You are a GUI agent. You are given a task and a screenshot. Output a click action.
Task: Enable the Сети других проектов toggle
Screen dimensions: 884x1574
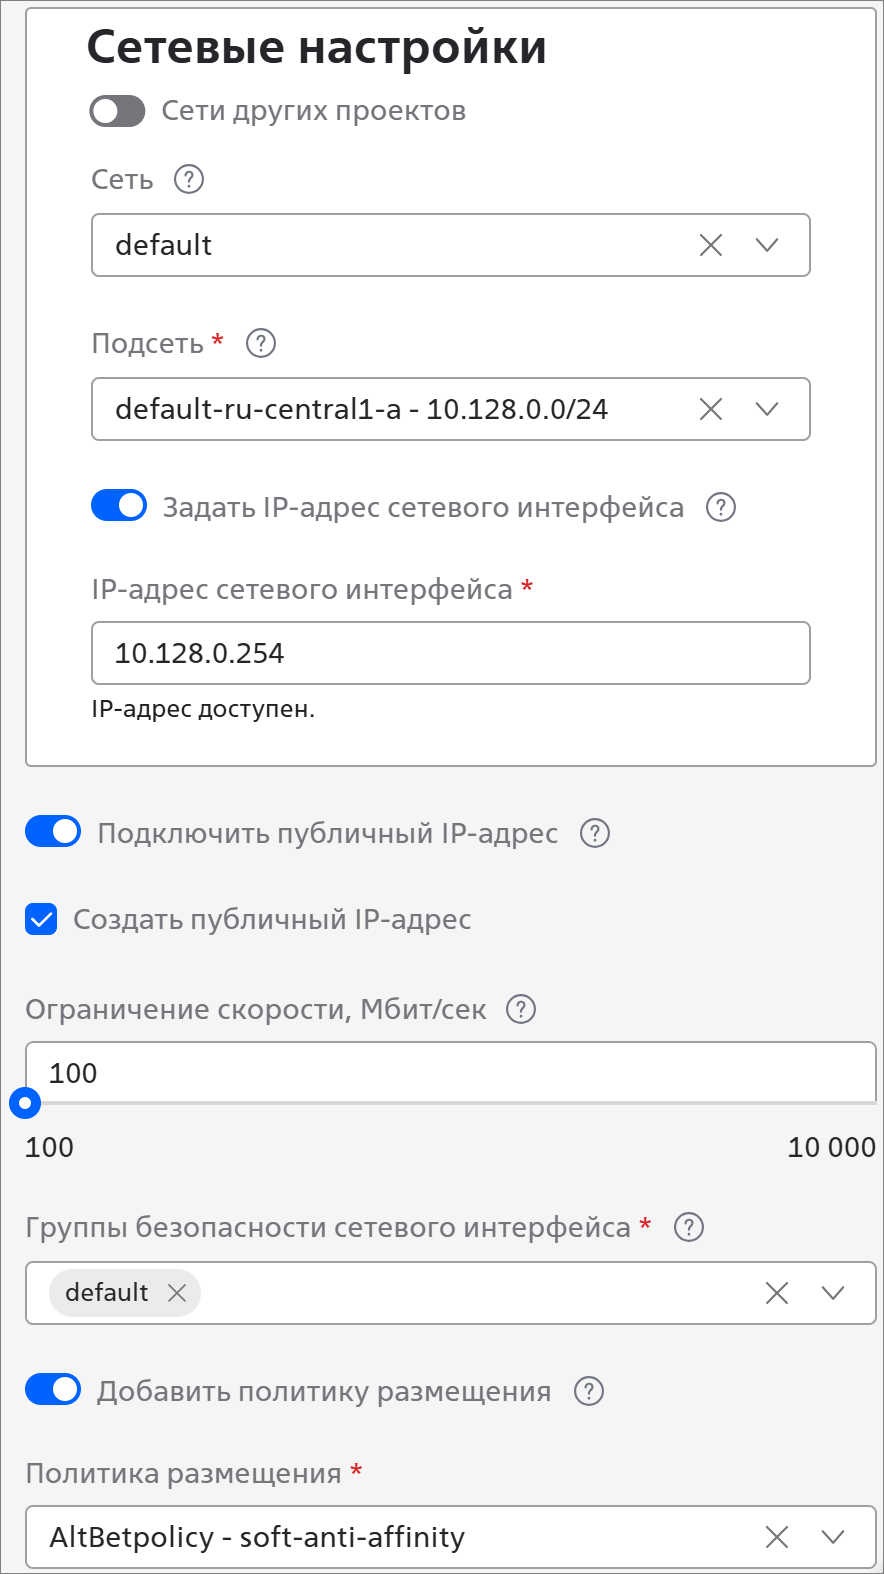pos(118,111)
